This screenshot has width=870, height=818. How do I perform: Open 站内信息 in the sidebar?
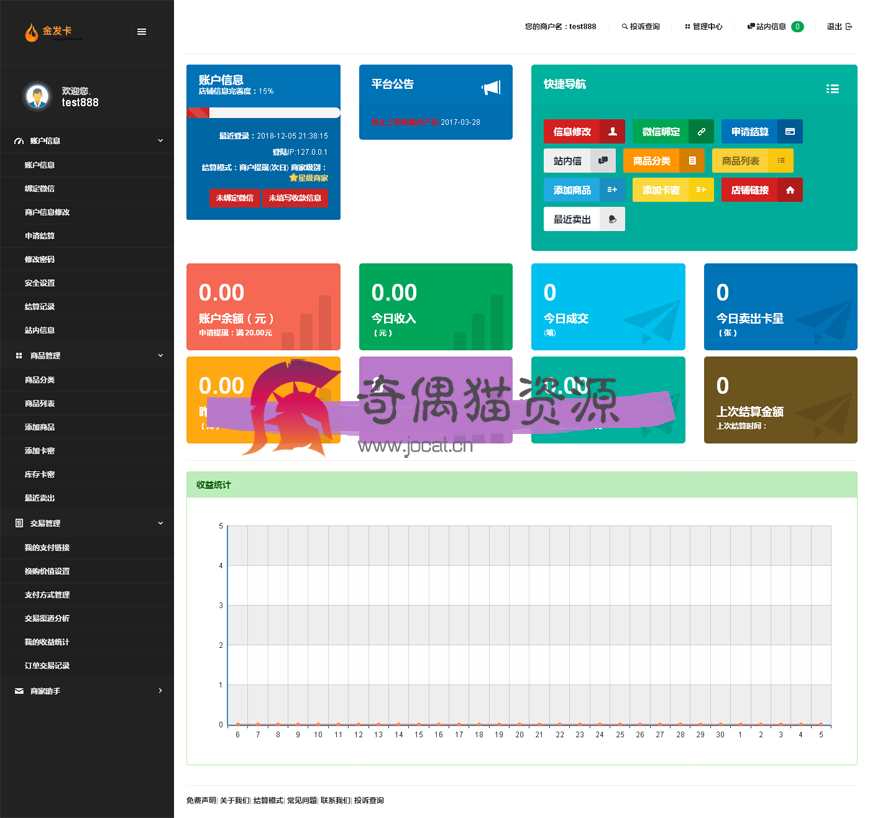pos(39,330)
